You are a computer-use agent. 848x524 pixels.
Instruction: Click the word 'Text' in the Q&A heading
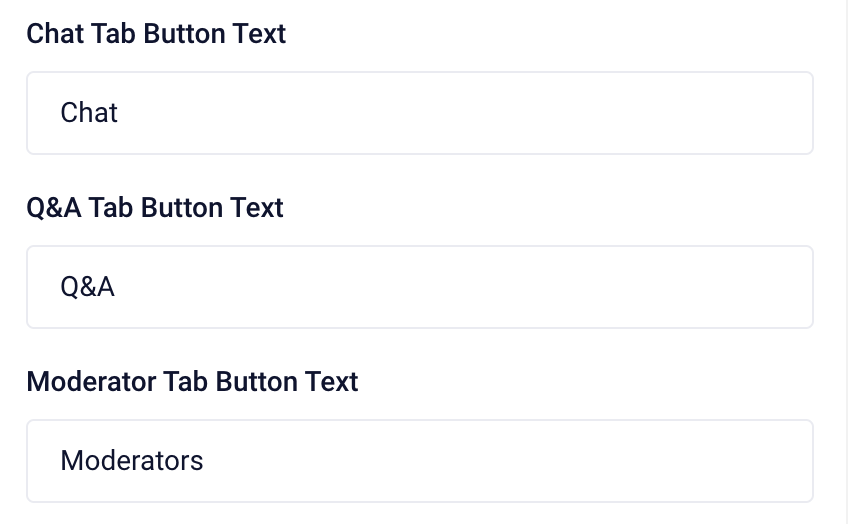pos(257,208)
